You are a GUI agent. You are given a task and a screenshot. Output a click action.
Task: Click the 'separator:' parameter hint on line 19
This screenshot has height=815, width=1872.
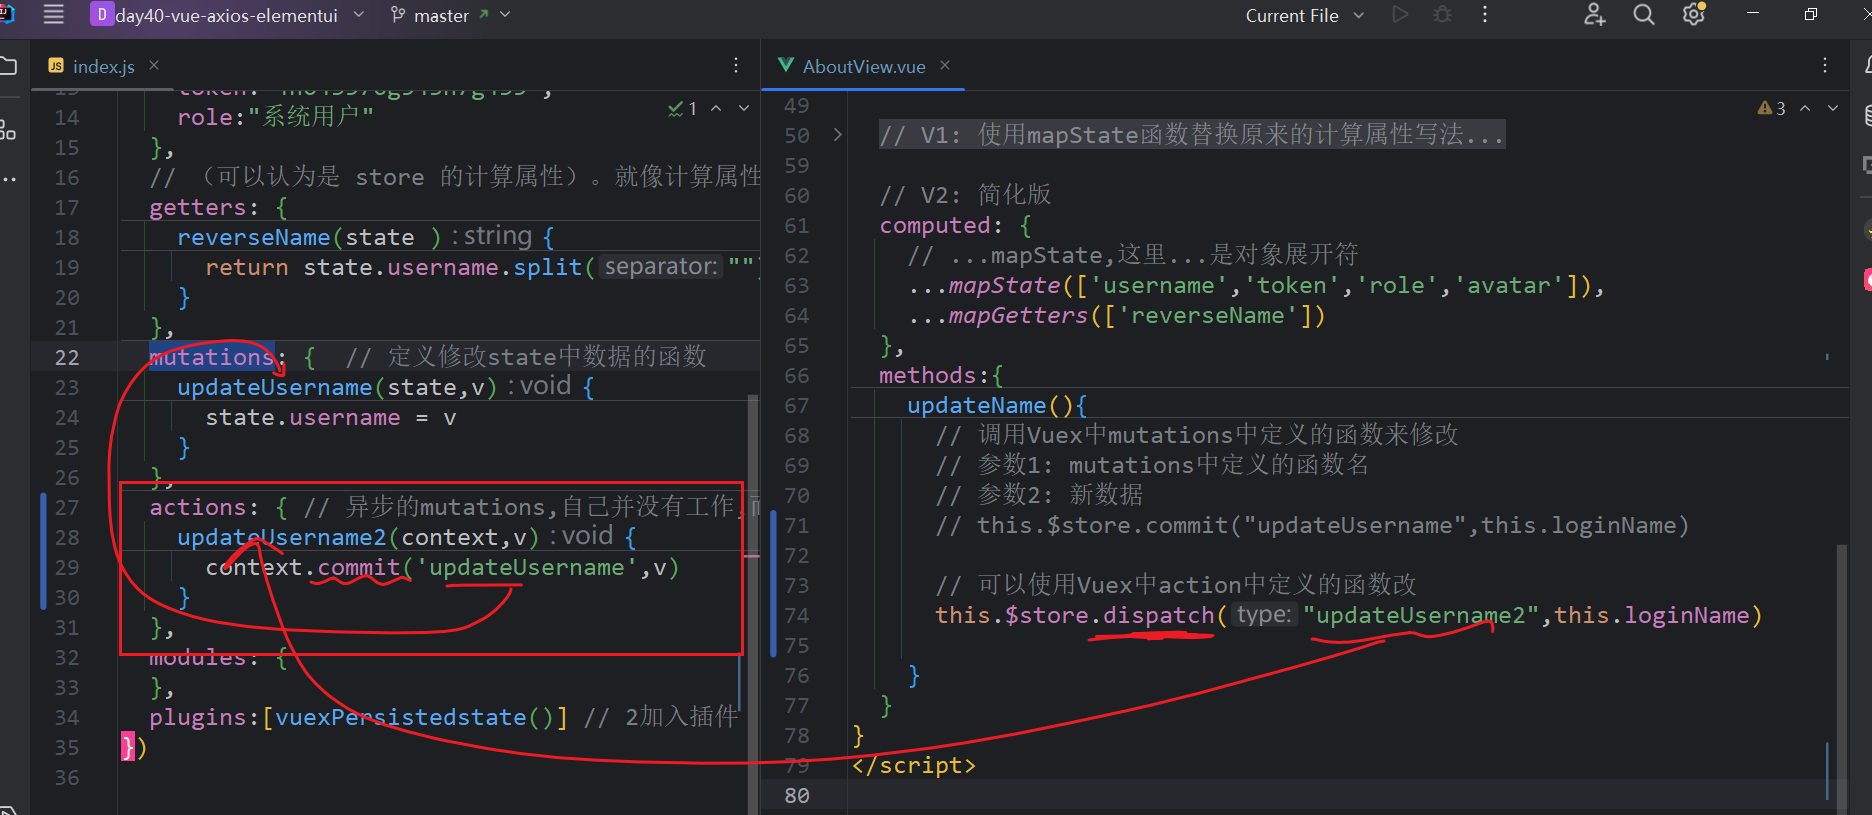(x=661, y=267)
